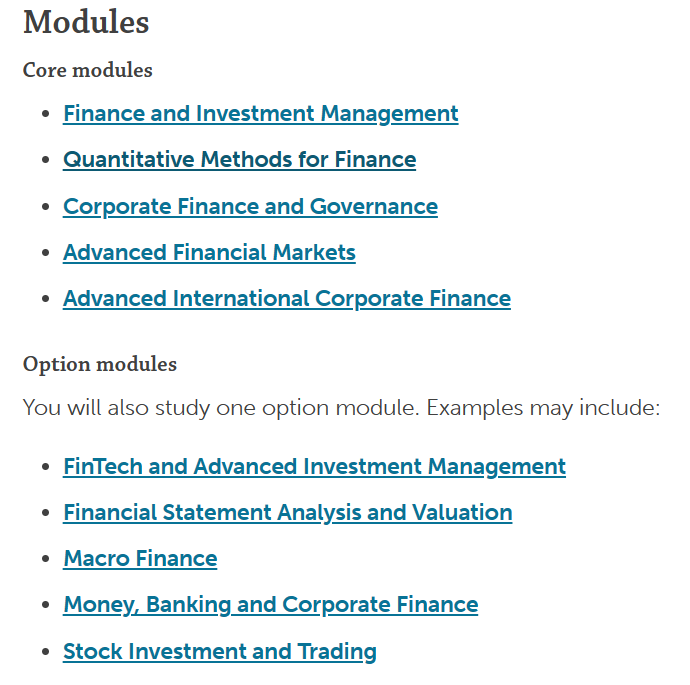Screen dimensions: 690x685
Task: Open Financial Statement Analysis and Valuation
Action: point(288,513)
